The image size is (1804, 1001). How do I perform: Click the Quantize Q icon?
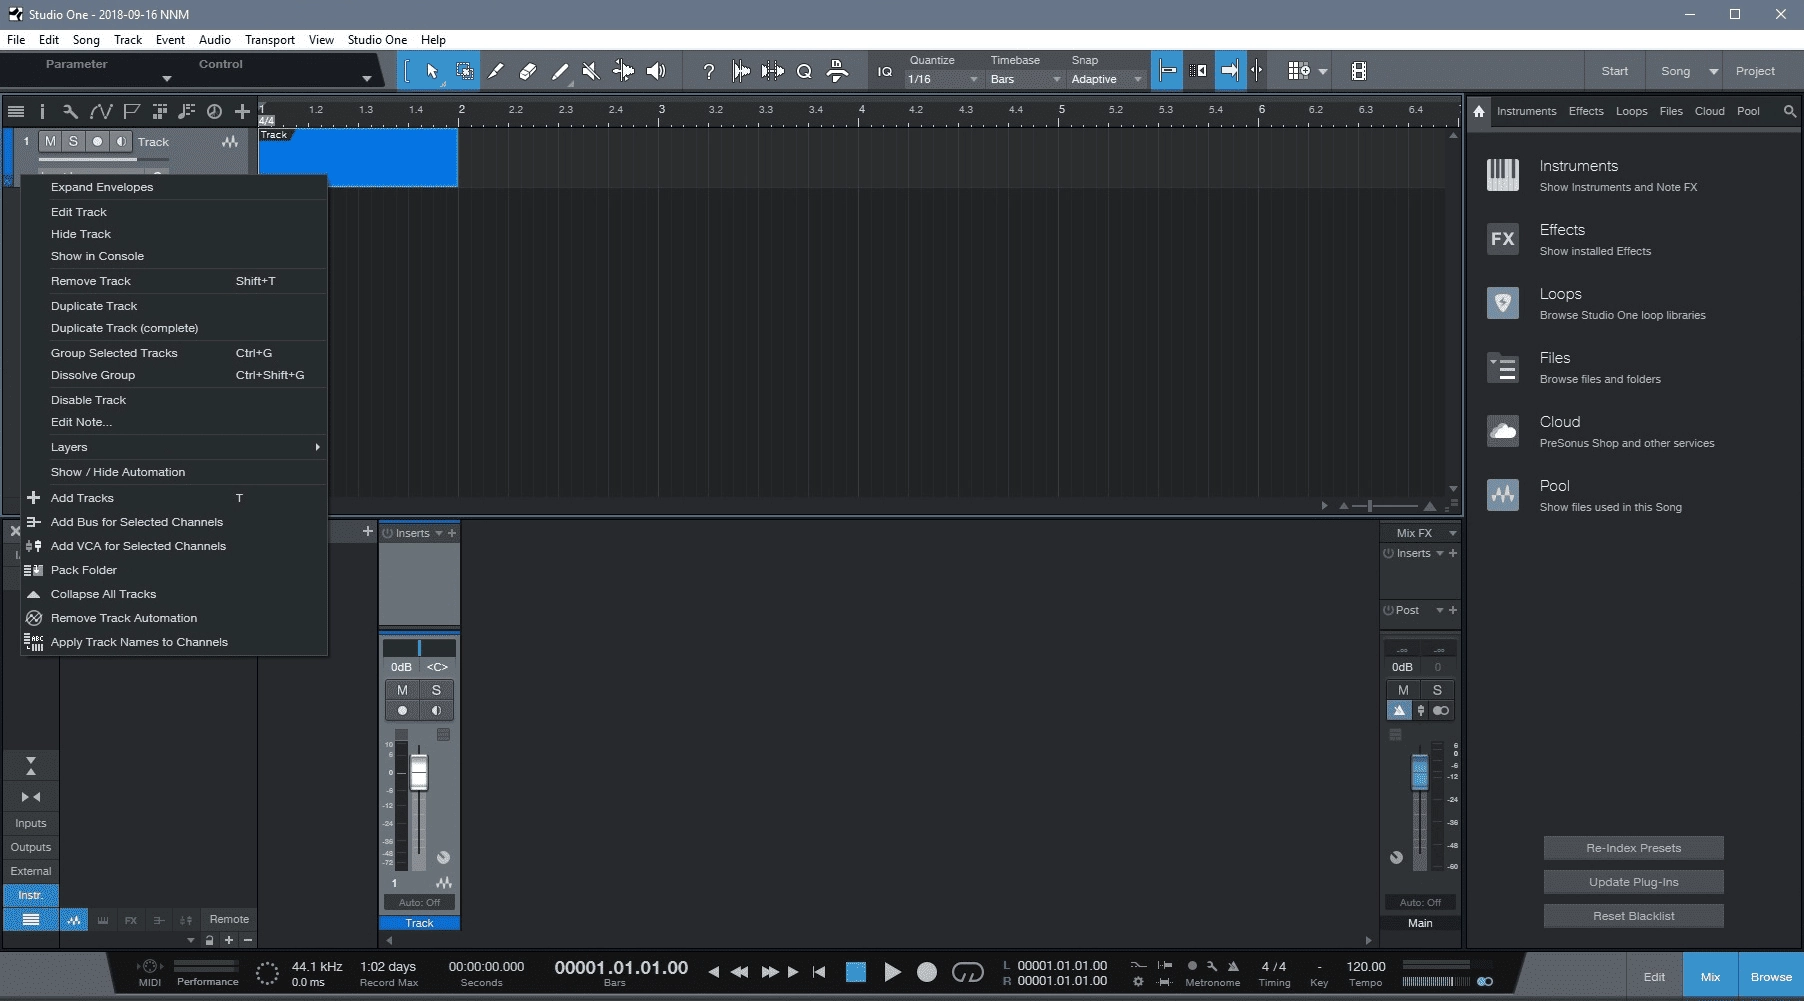pos(804,71)
